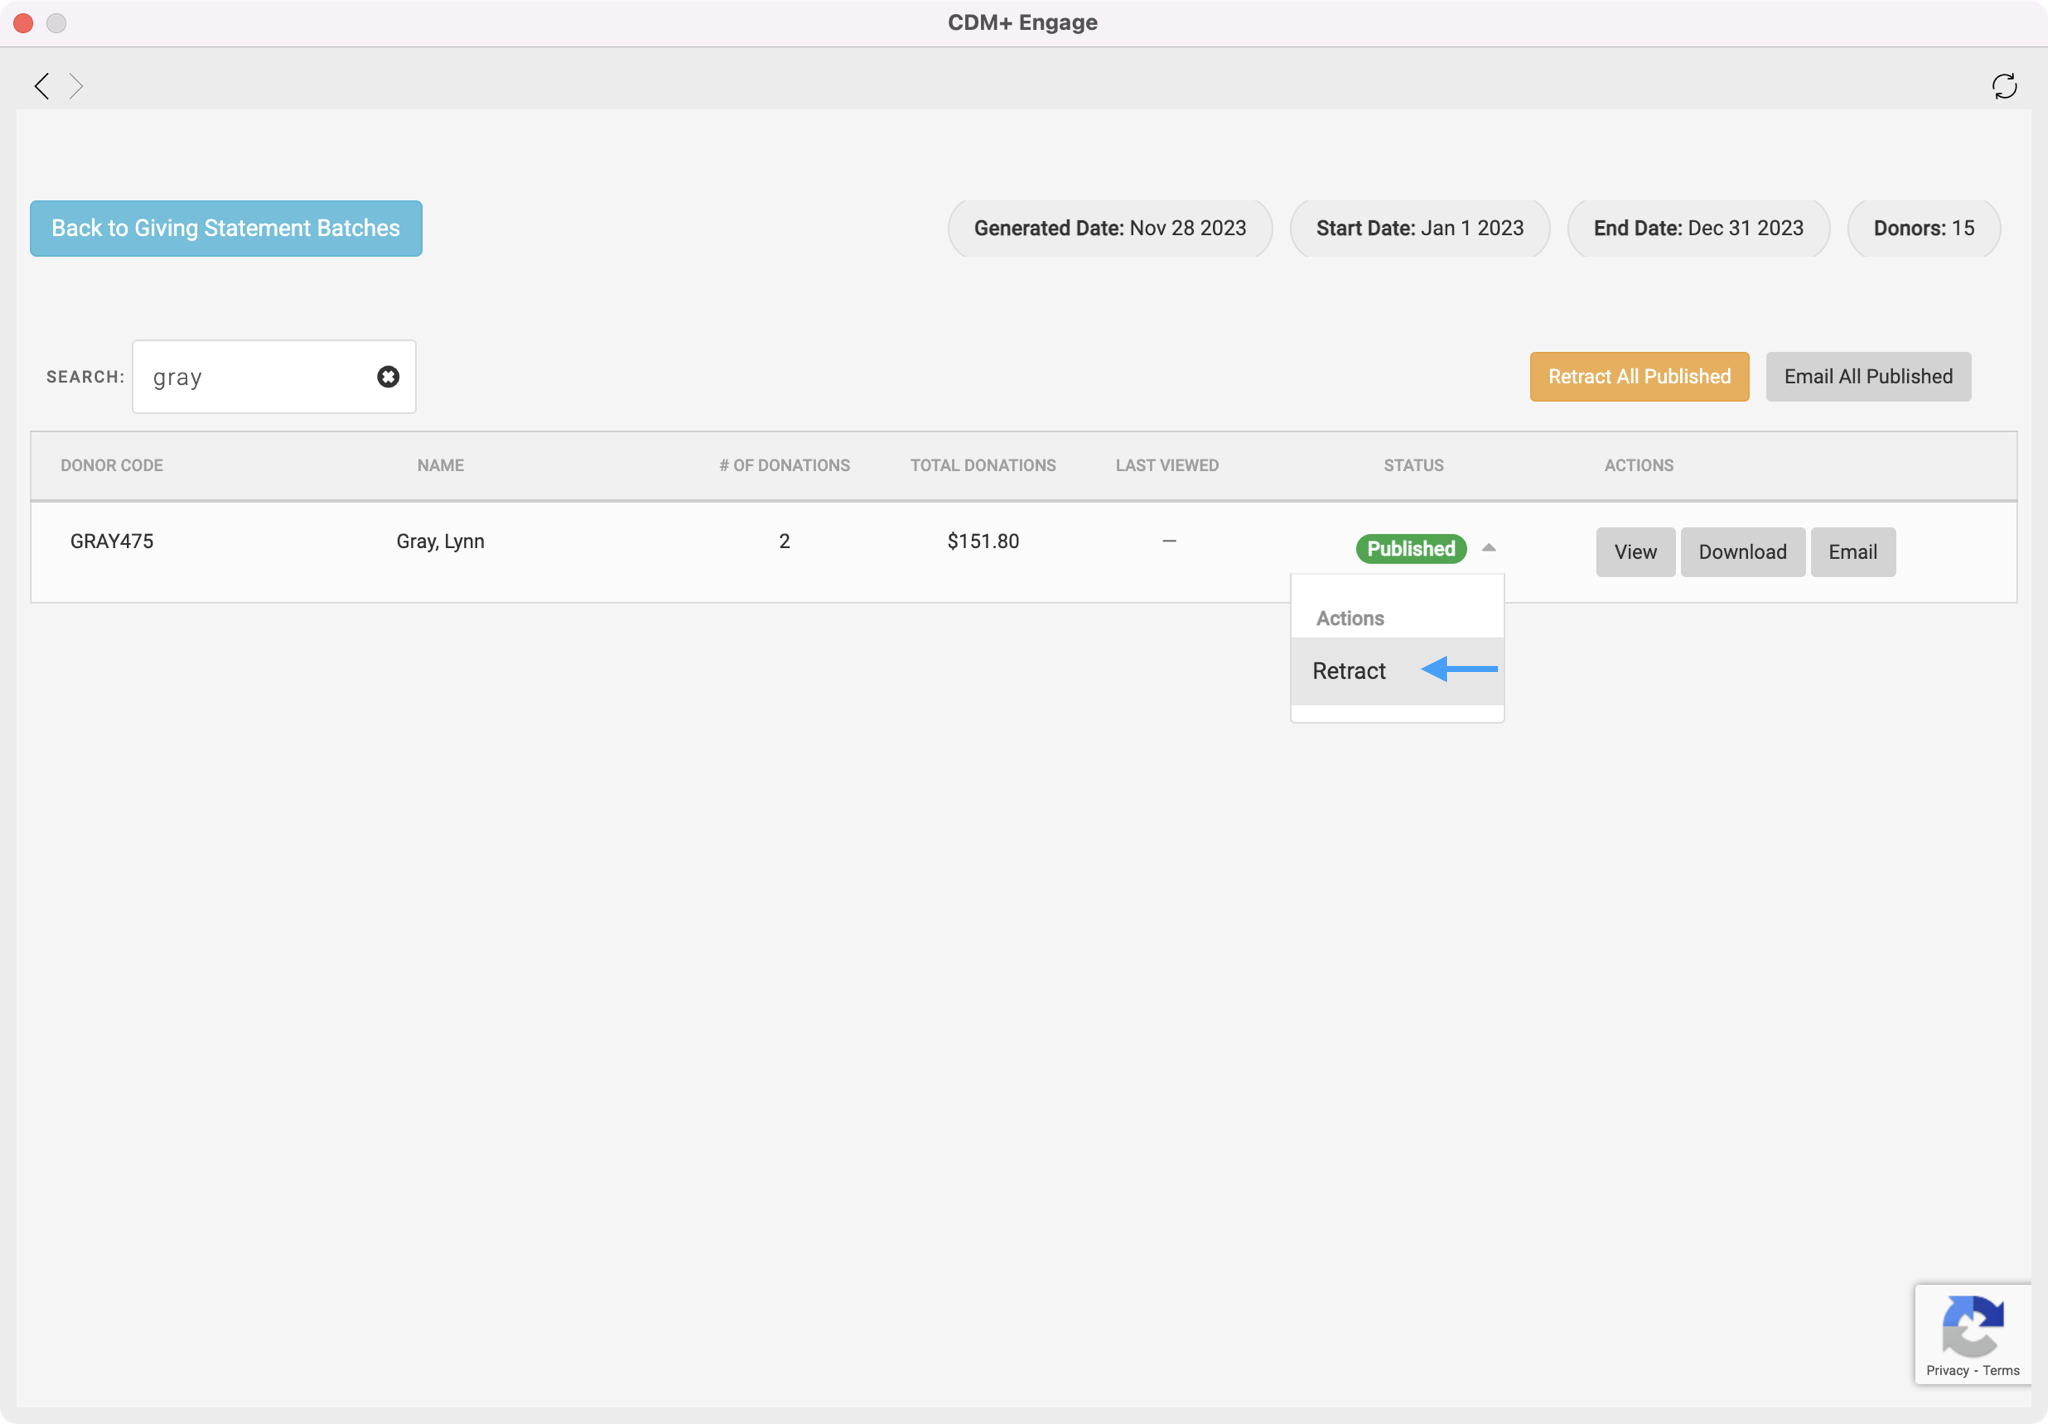Click the forward navigation arrow
Screen dimensions: 2048x1424
coord(76,86)
